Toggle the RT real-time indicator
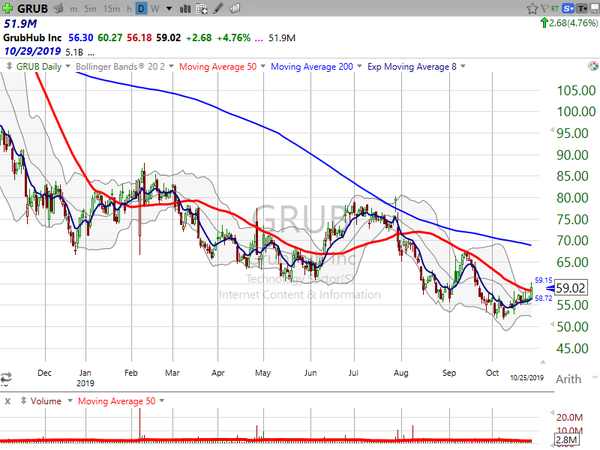 tap(555, 8)
